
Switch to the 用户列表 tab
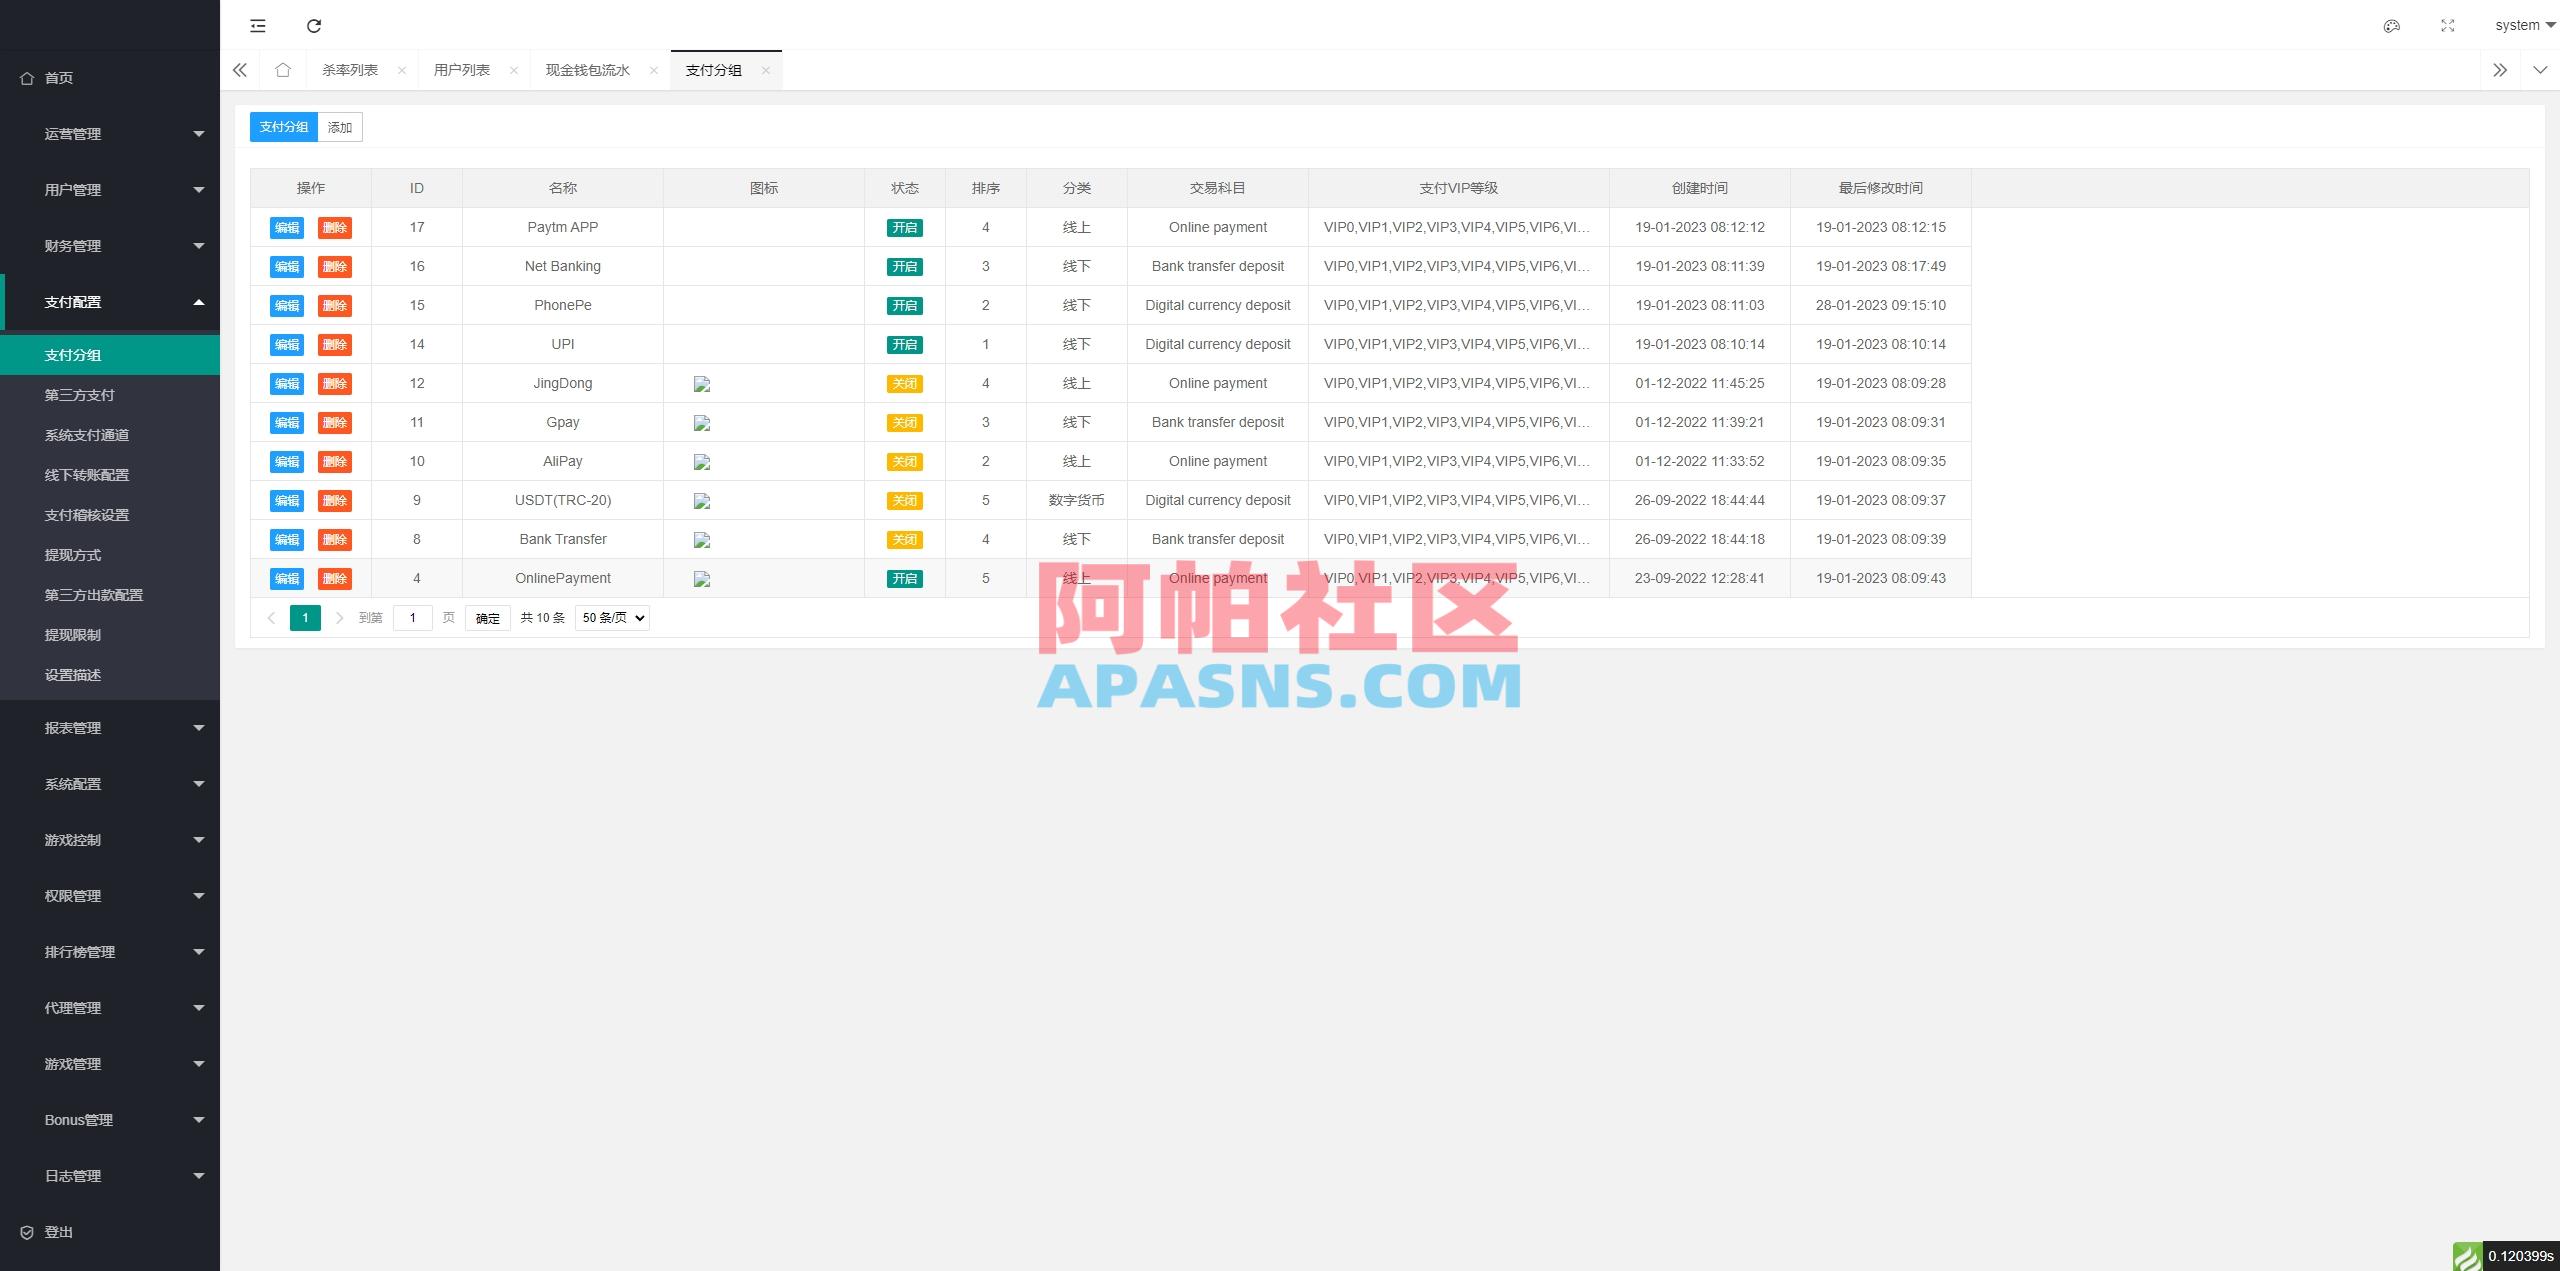coord(462,69)
